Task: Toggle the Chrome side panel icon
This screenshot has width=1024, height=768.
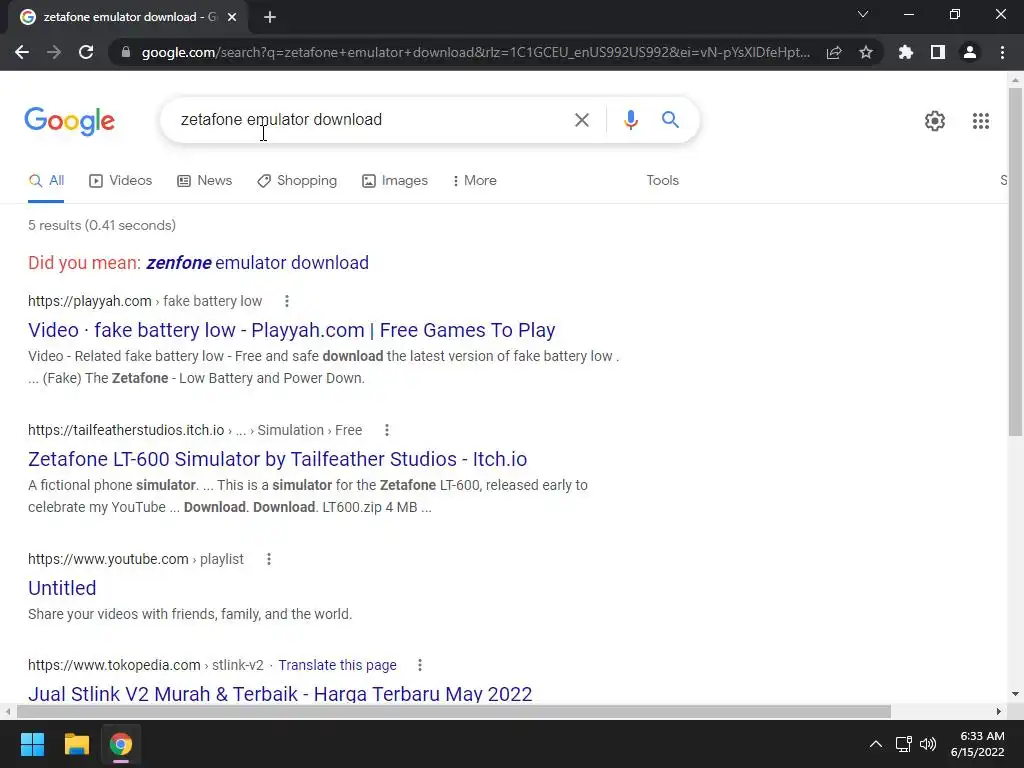Action: tap(938, 52)
